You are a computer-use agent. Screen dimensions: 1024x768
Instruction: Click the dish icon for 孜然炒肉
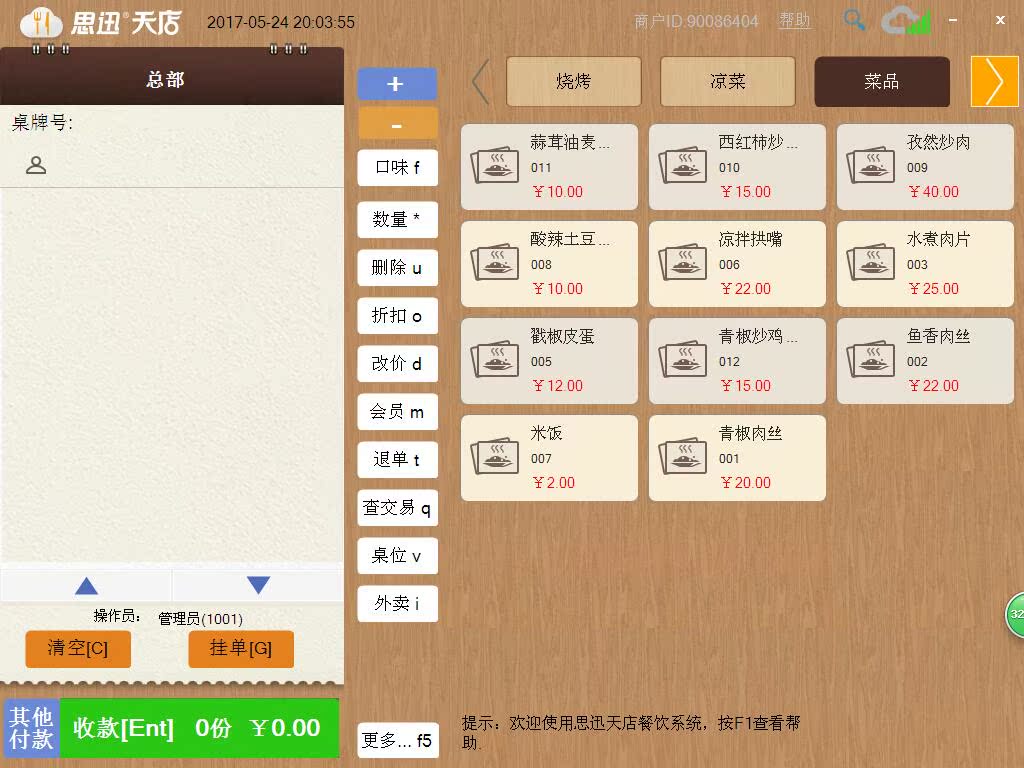coord(871,165)
